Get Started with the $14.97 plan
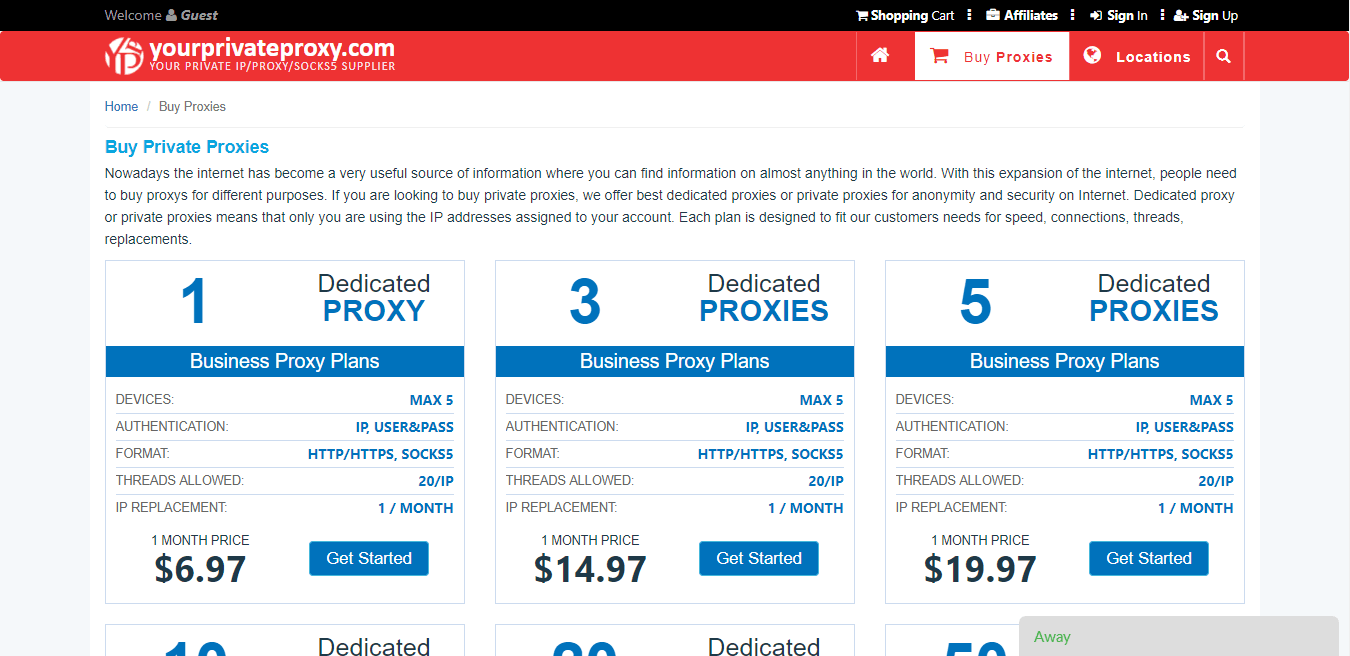Viewport: 1350px width, 656px height. coord(759,558)
